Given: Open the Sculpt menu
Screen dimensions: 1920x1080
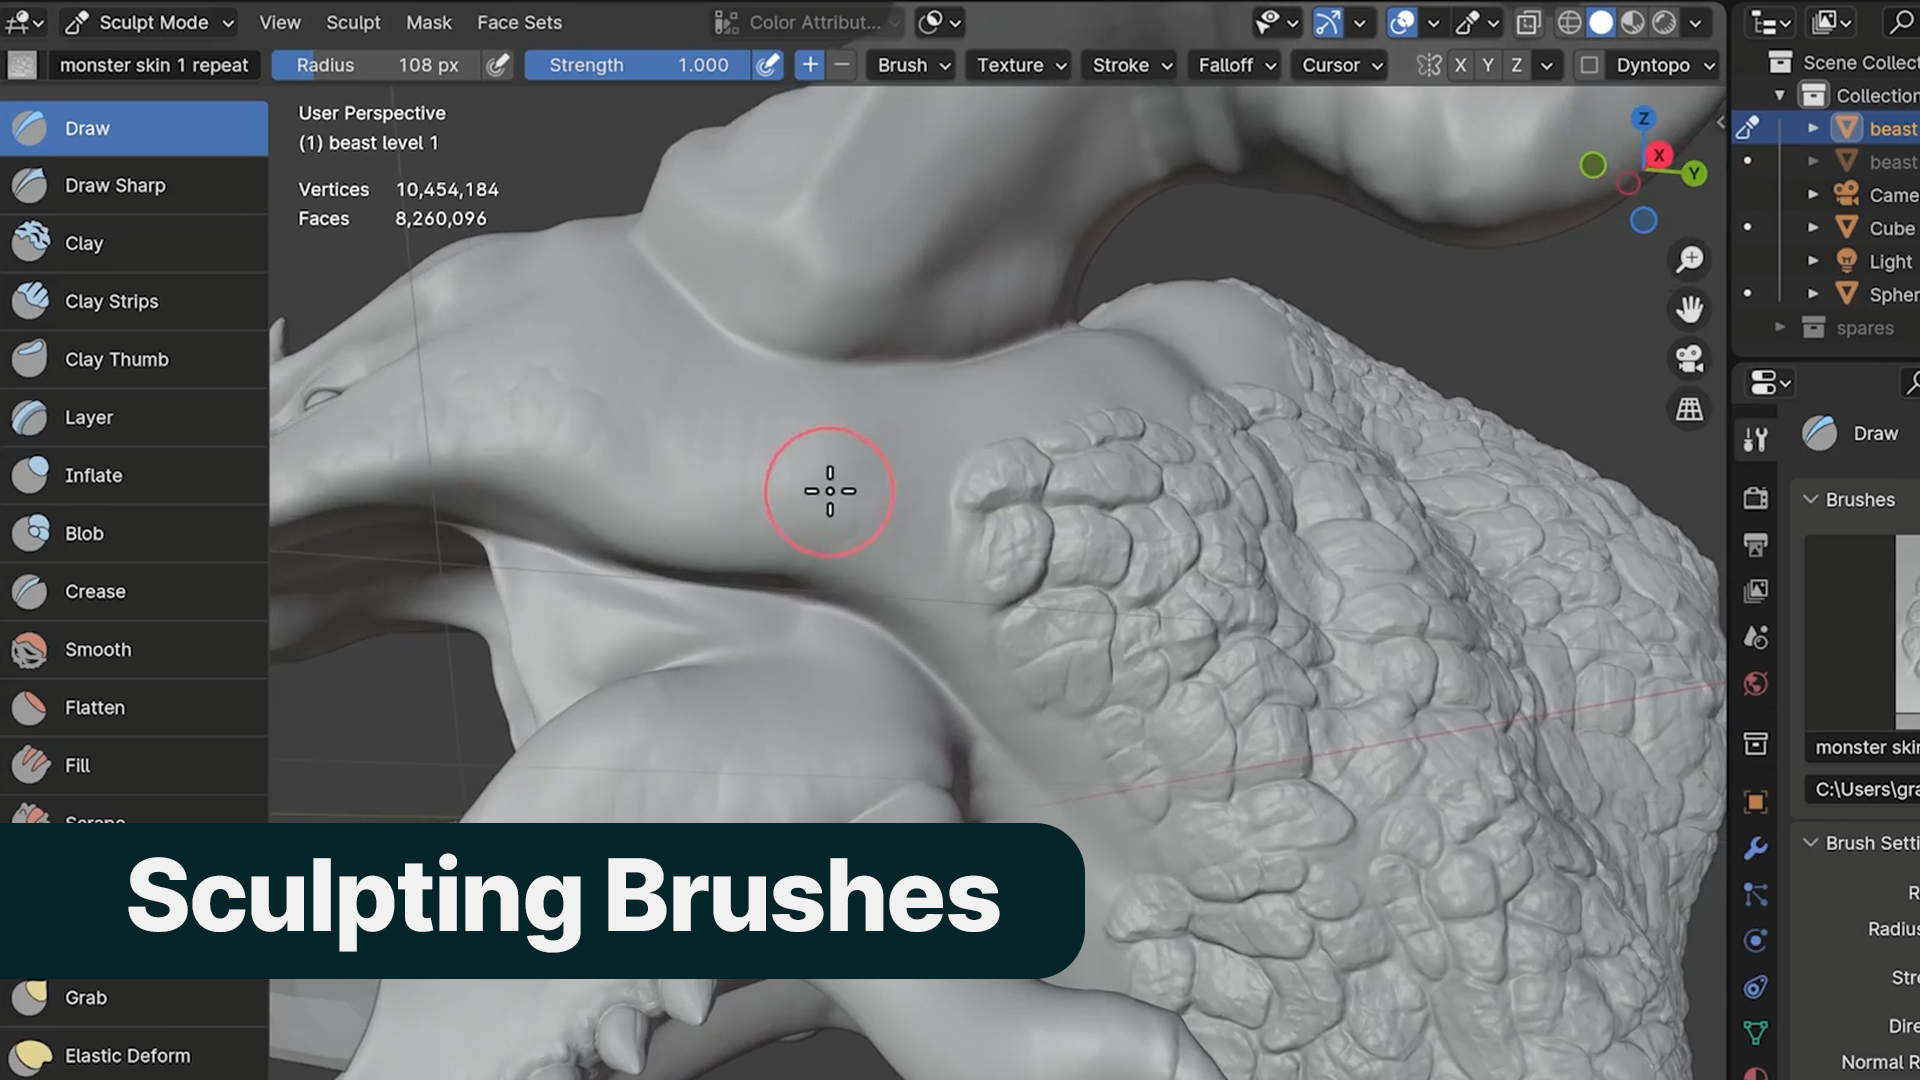Looking at the screenshot, I should tap(353, 22).
